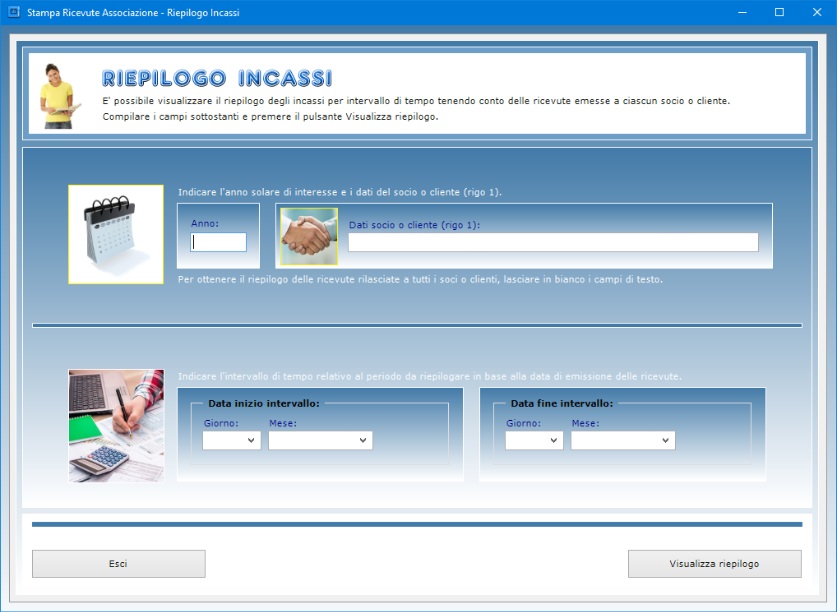The image size is (837, 612).
Task: Open Giorno dropdown for Data fine intervallo
Action: tap(534, 441)
